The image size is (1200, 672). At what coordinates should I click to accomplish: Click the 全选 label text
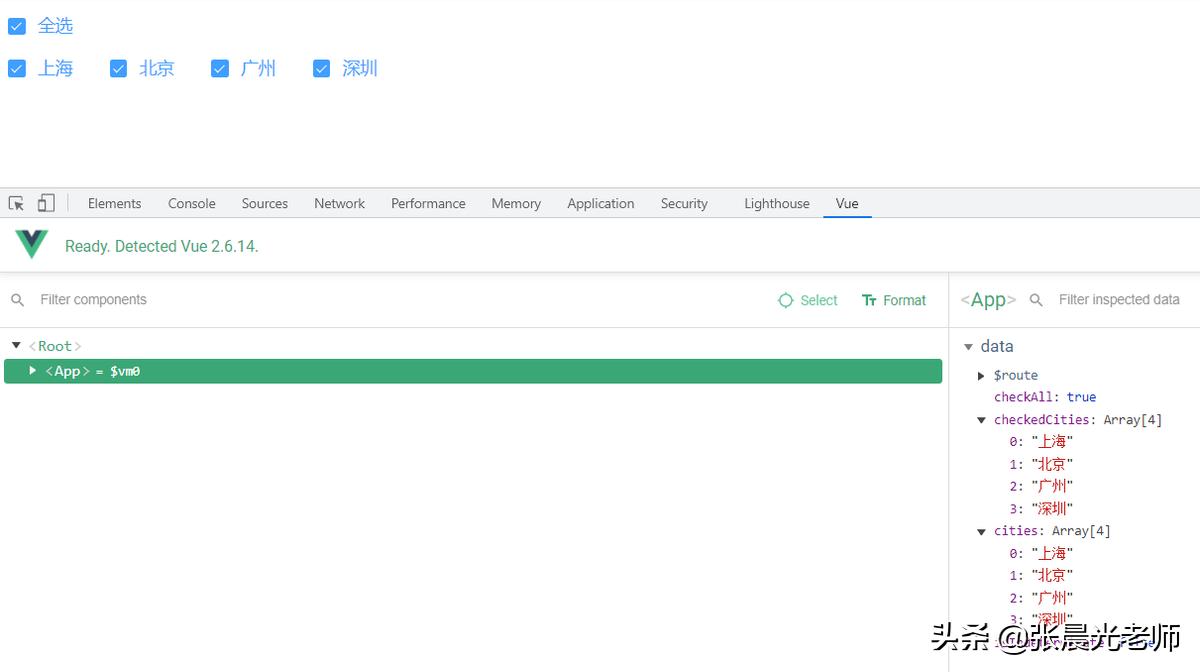[56, 26]
